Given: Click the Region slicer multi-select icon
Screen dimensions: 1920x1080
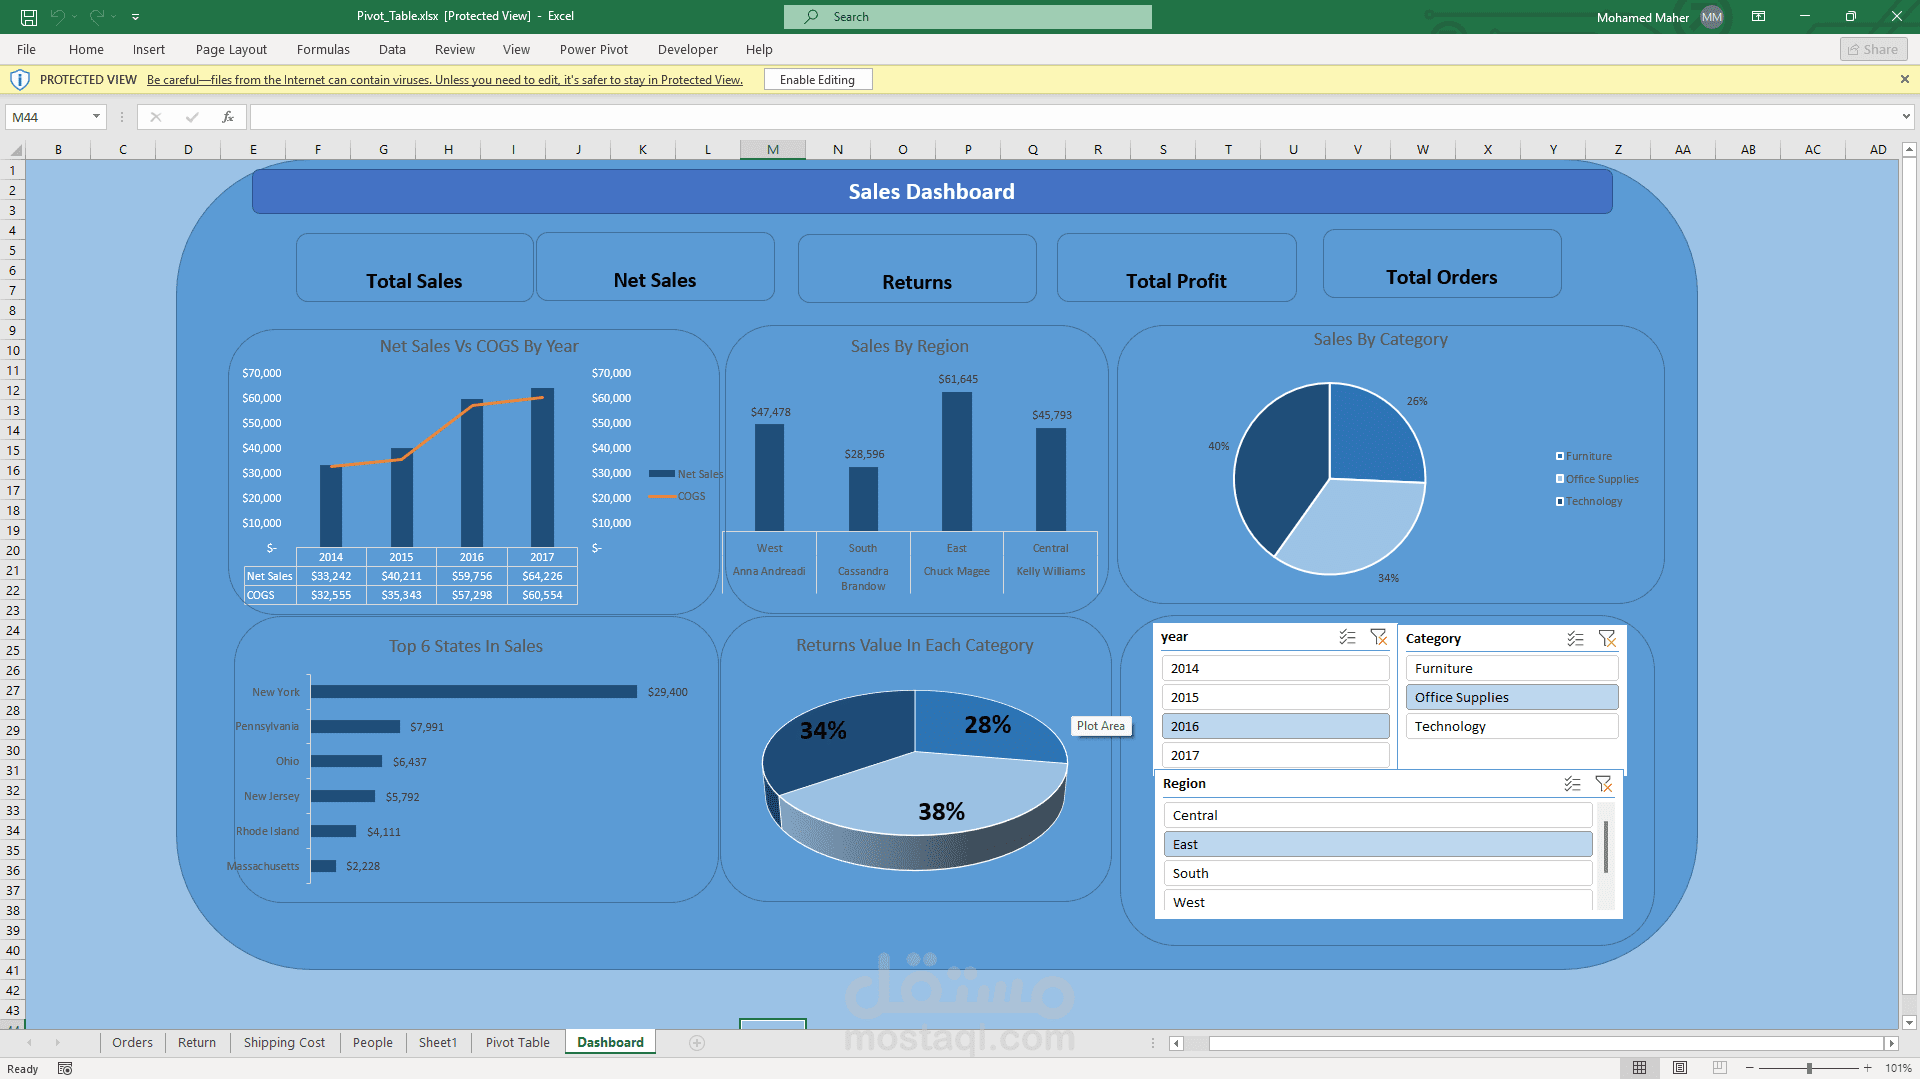Looking at the screenshot, I should click(1572, 784).
